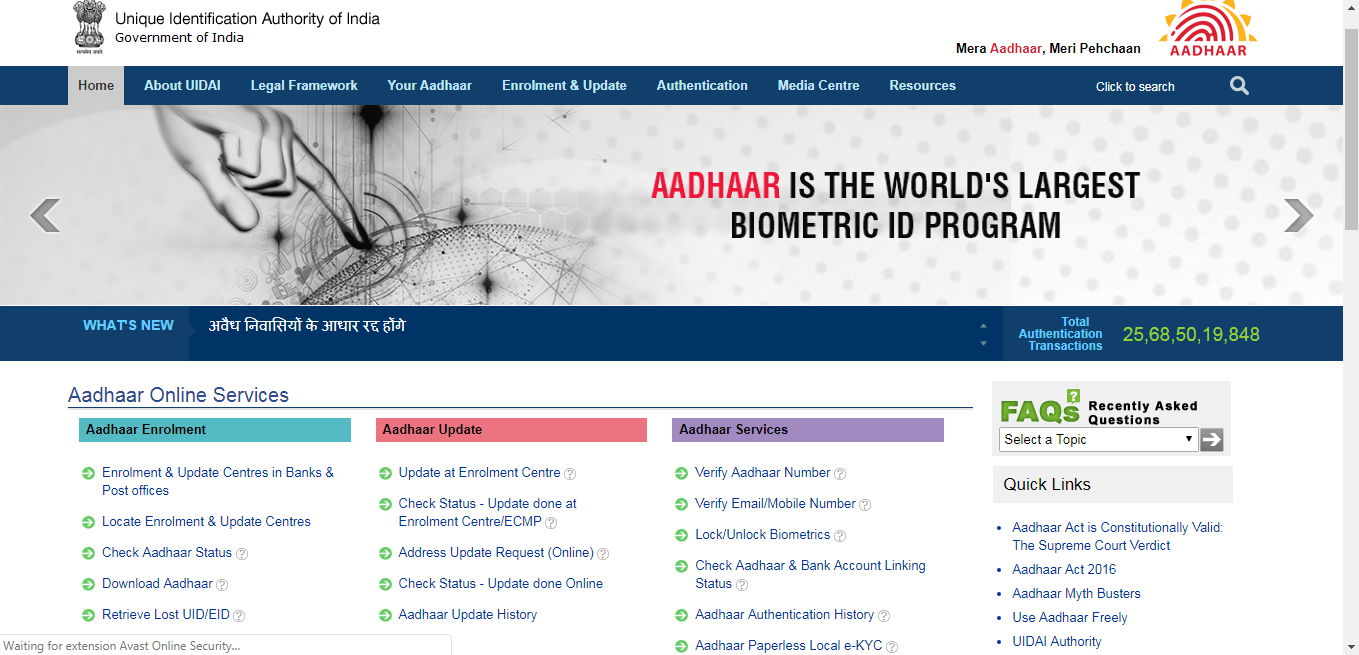Open Verify Aadhaar Number link
1359x655 pixels.
click(x=763, y=472)
